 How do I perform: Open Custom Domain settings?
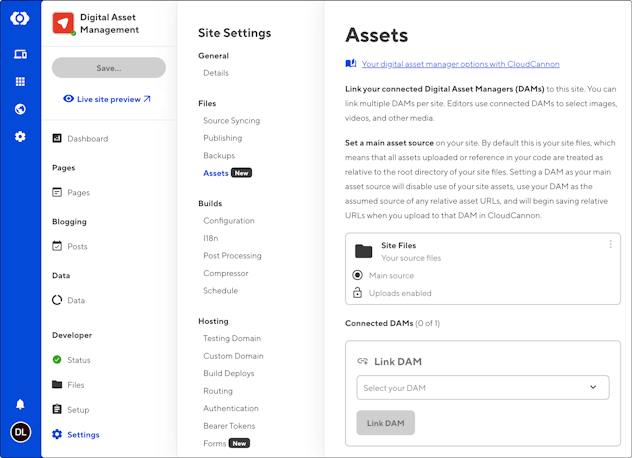click(233, 356)
